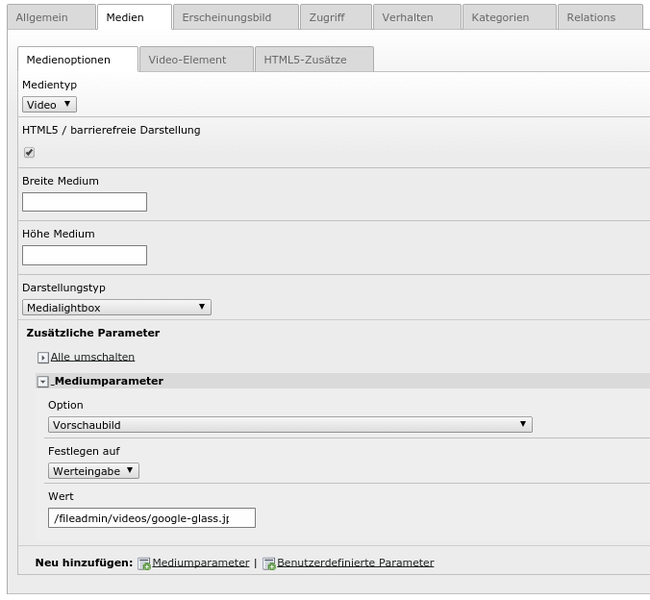Add new Mediumparameter via link
Viewport: 650px width, 600px height.
click(201, 563)
